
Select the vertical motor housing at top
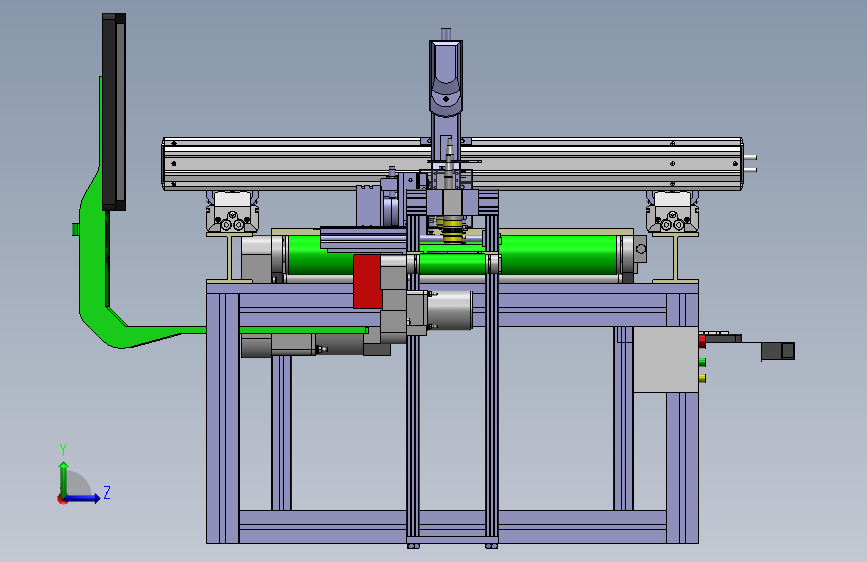(446, 77)
